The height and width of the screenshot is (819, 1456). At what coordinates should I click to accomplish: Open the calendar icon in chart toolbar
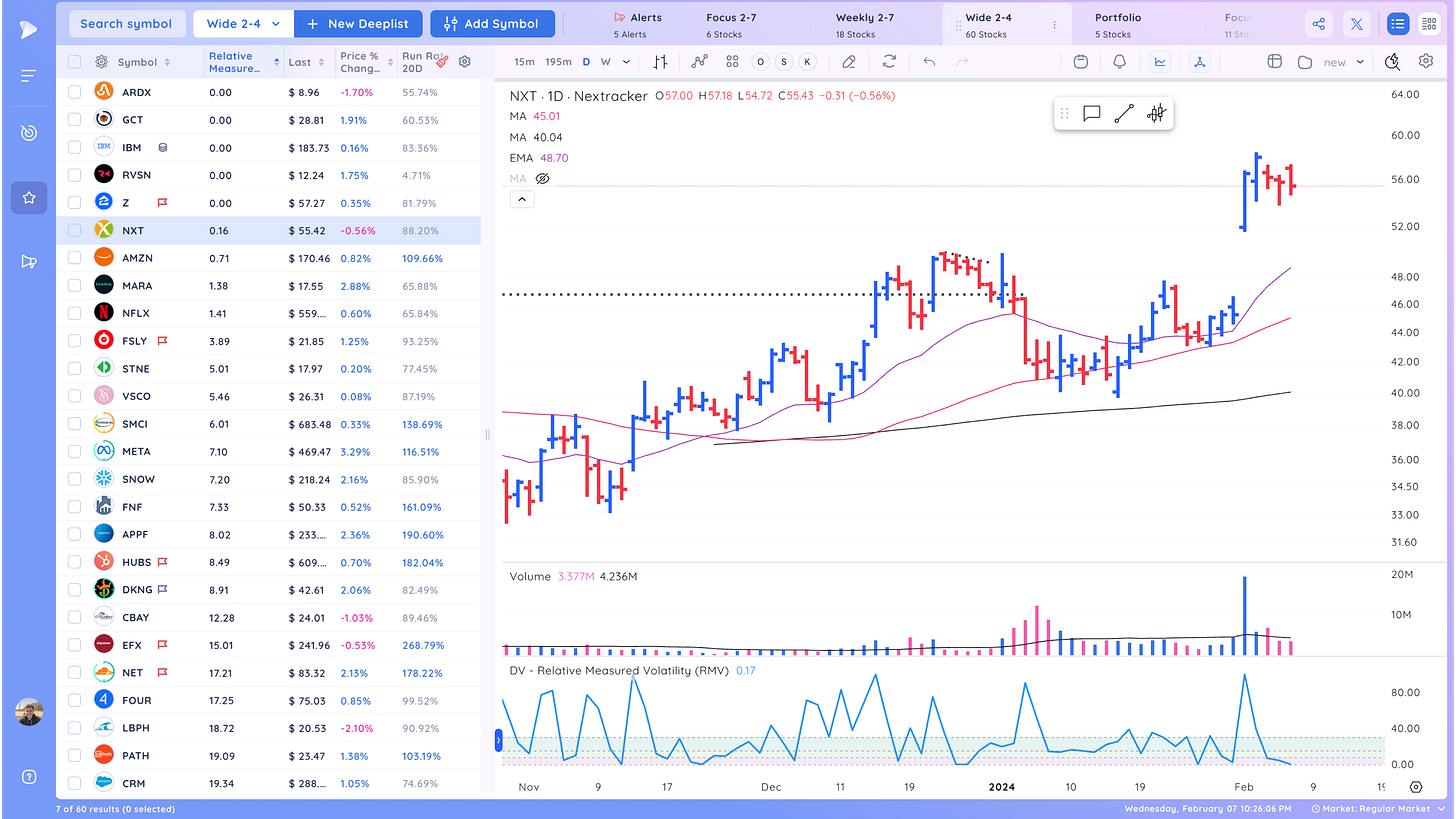(x=1080, y=62)
